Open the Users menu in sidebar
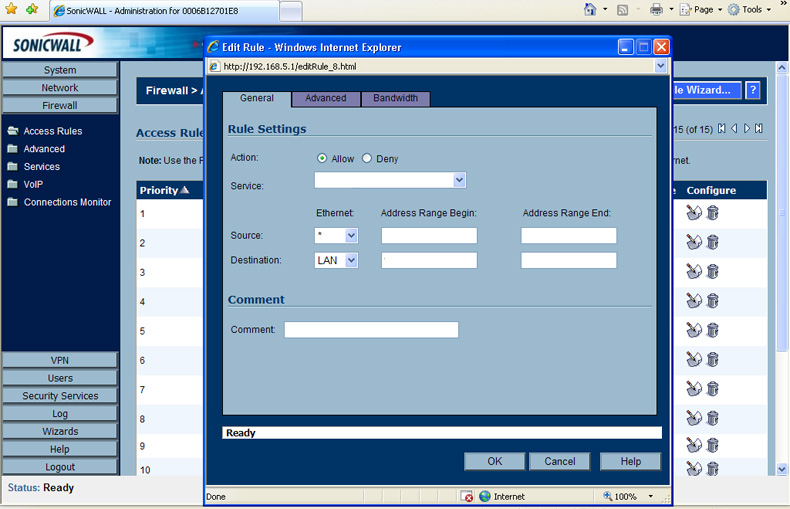This screenshot has height=509, width=790. click(60, 378)
